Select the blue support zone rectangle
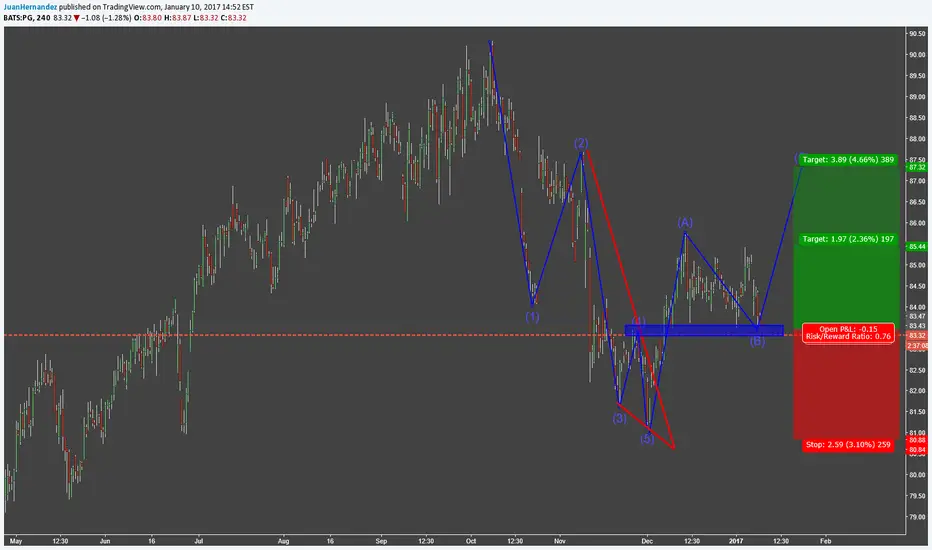 [704, 330]
